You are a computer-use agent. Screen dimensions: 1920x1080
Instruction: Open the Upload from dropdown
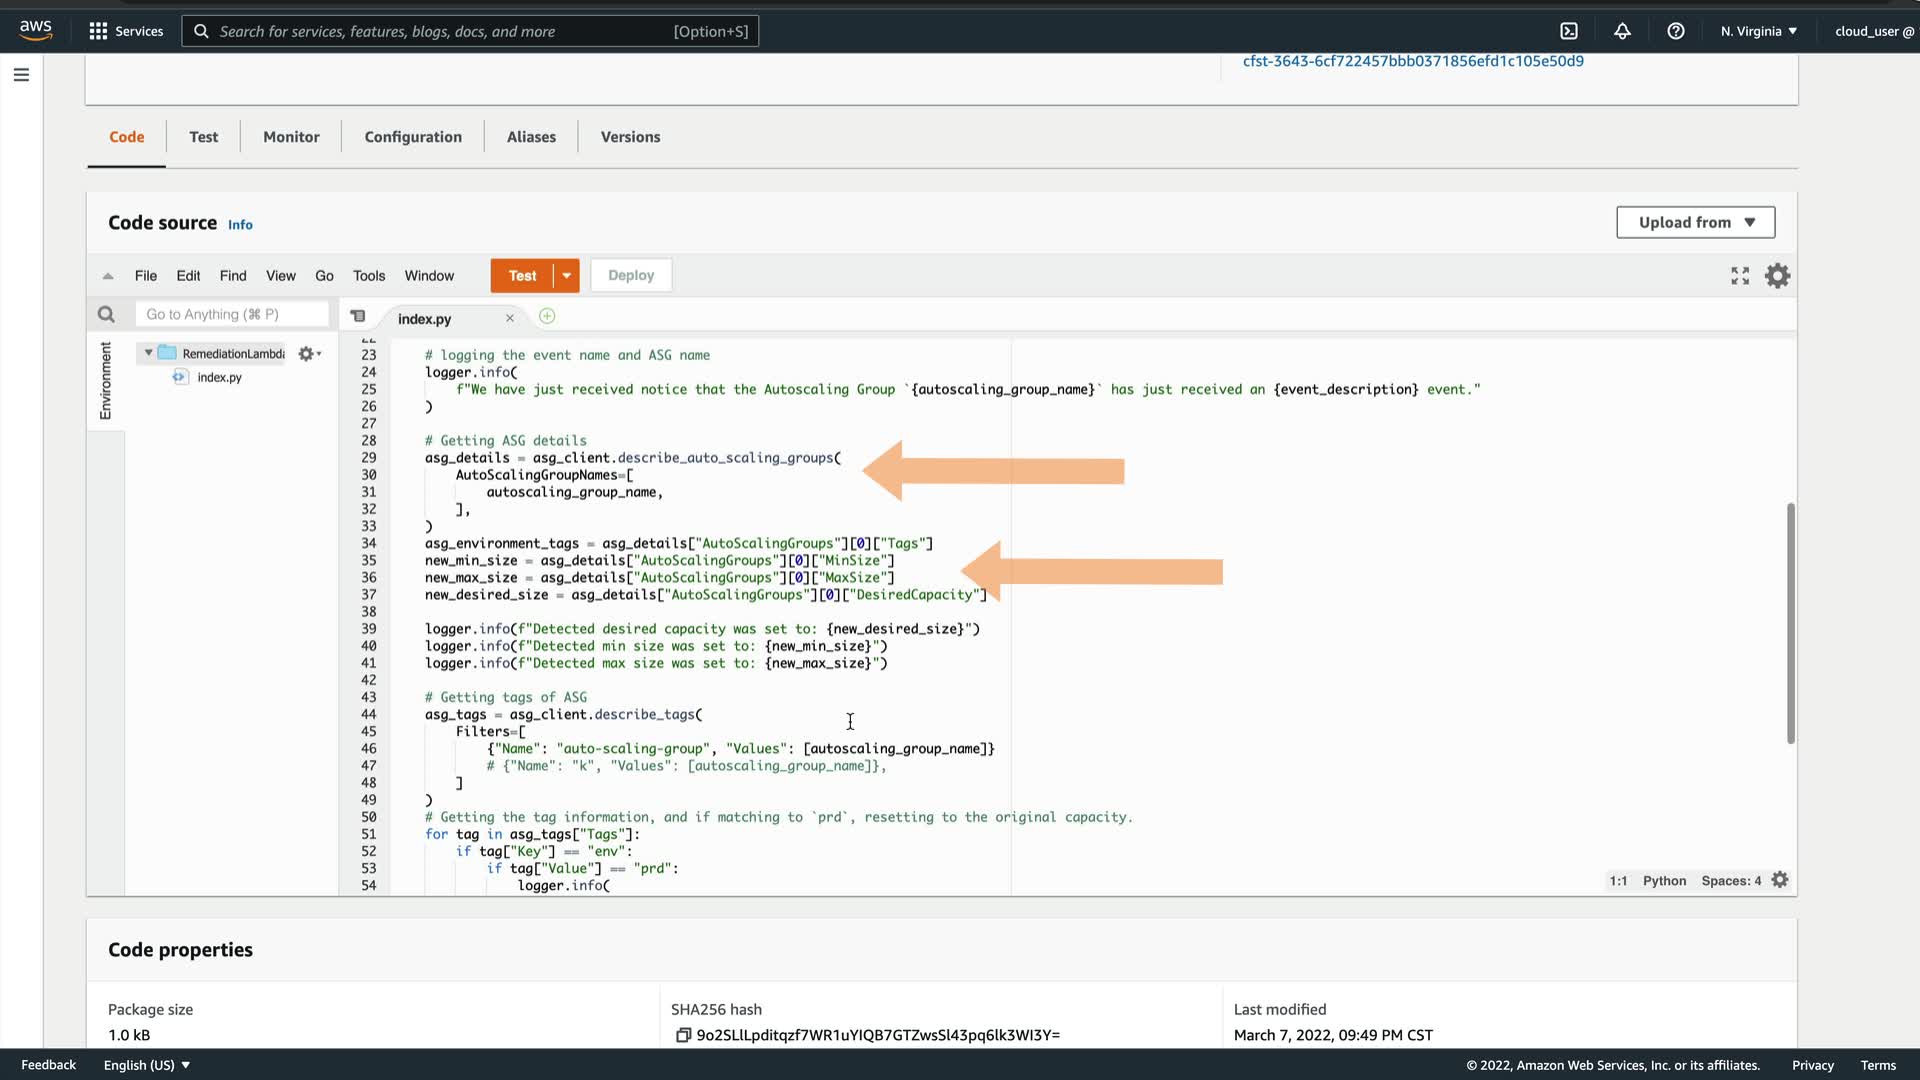(1695, 222)
